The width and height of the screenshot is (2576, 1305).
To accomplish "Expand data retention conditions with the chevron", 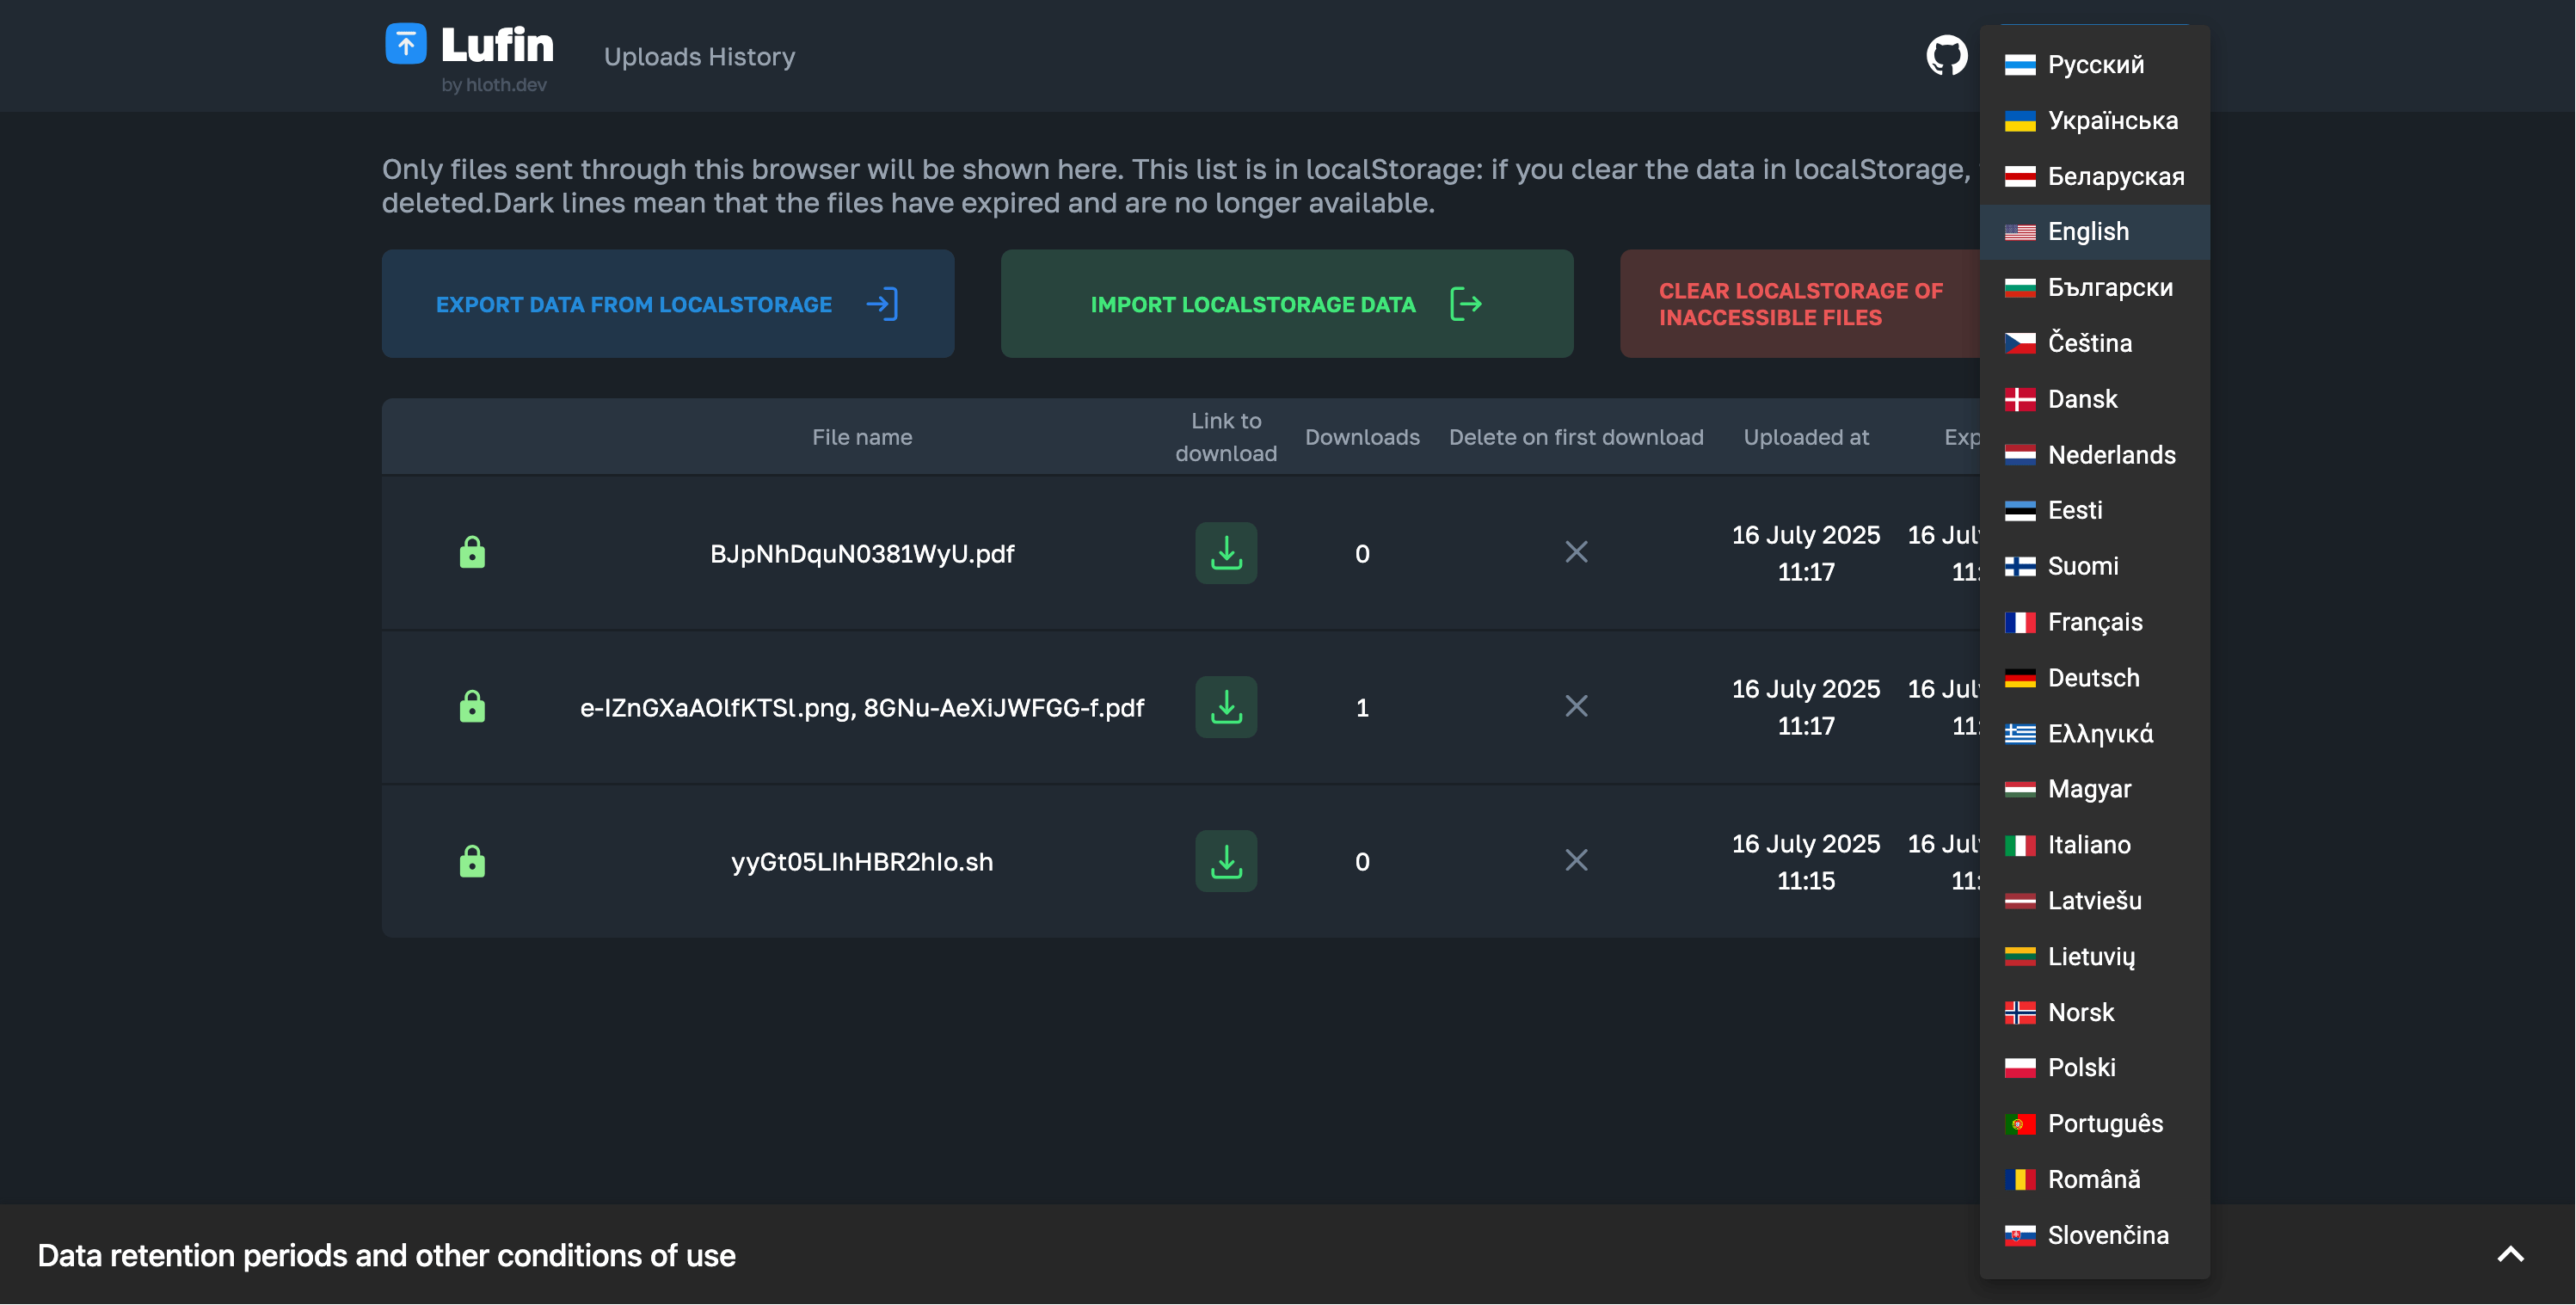I will tap(2510, 1255).
